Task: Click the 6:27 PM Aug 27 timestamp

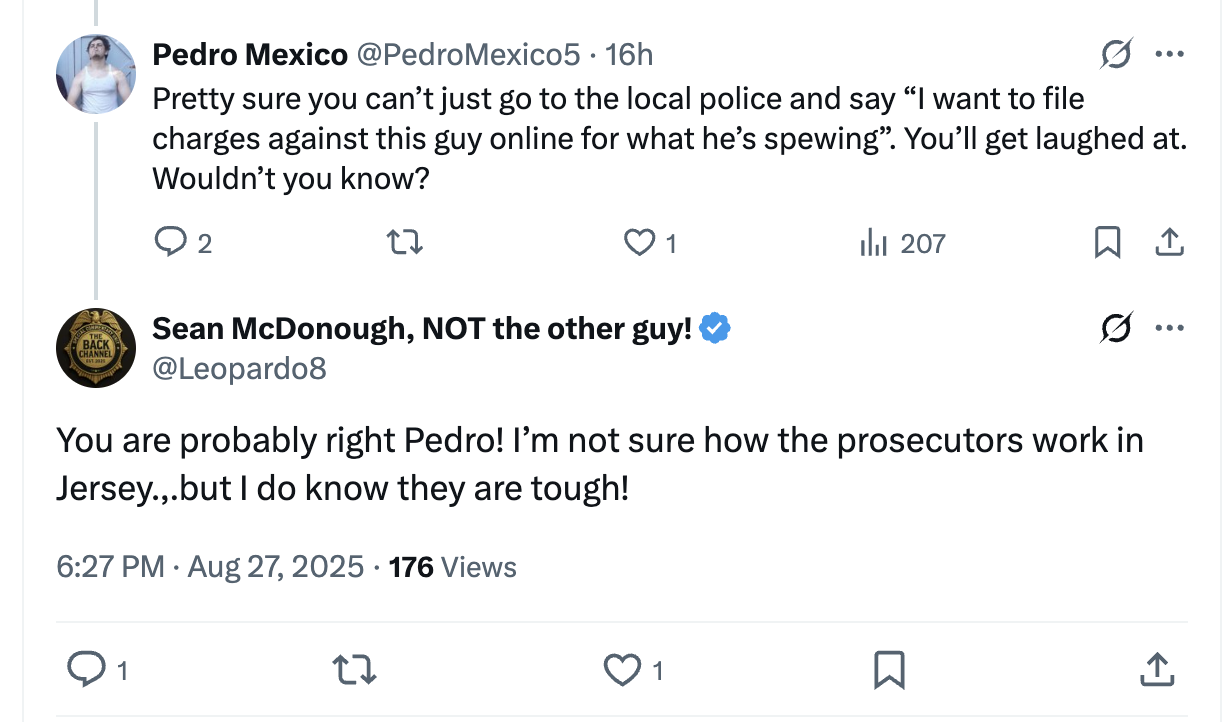Action: [210, 568]
